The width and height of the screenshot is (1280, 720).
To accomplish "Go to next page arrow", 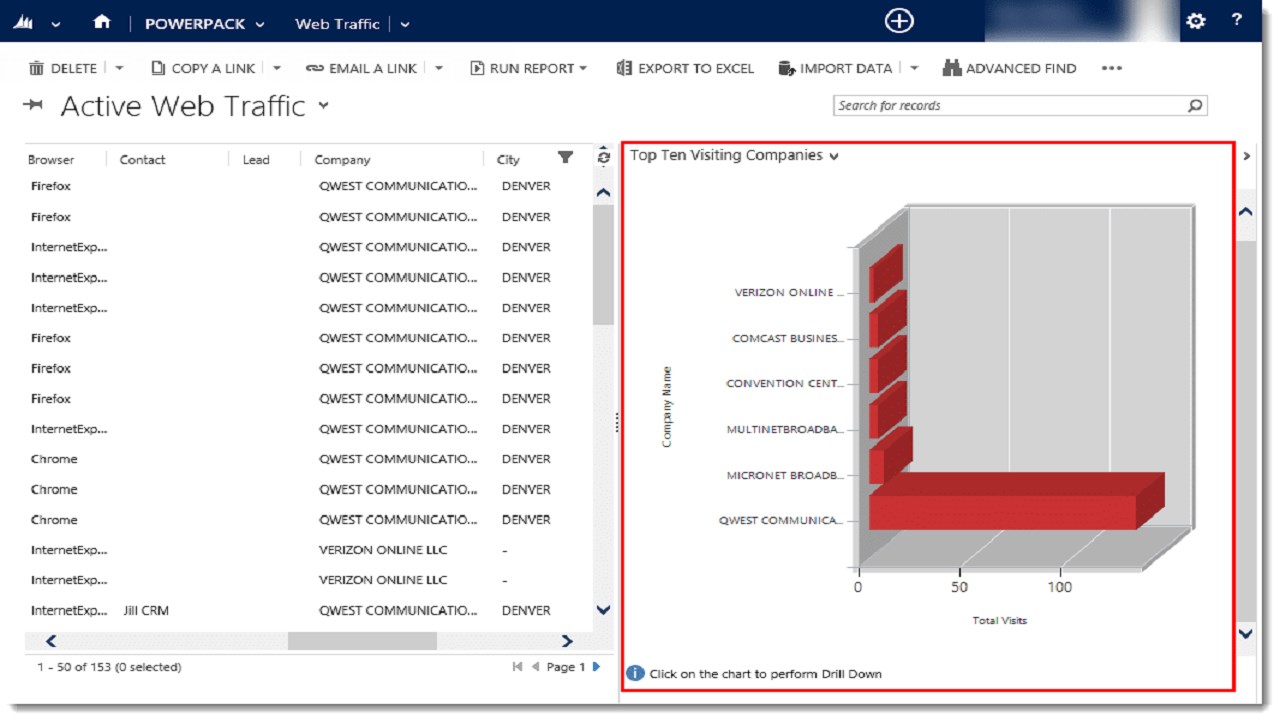I will tap(597, 667).
